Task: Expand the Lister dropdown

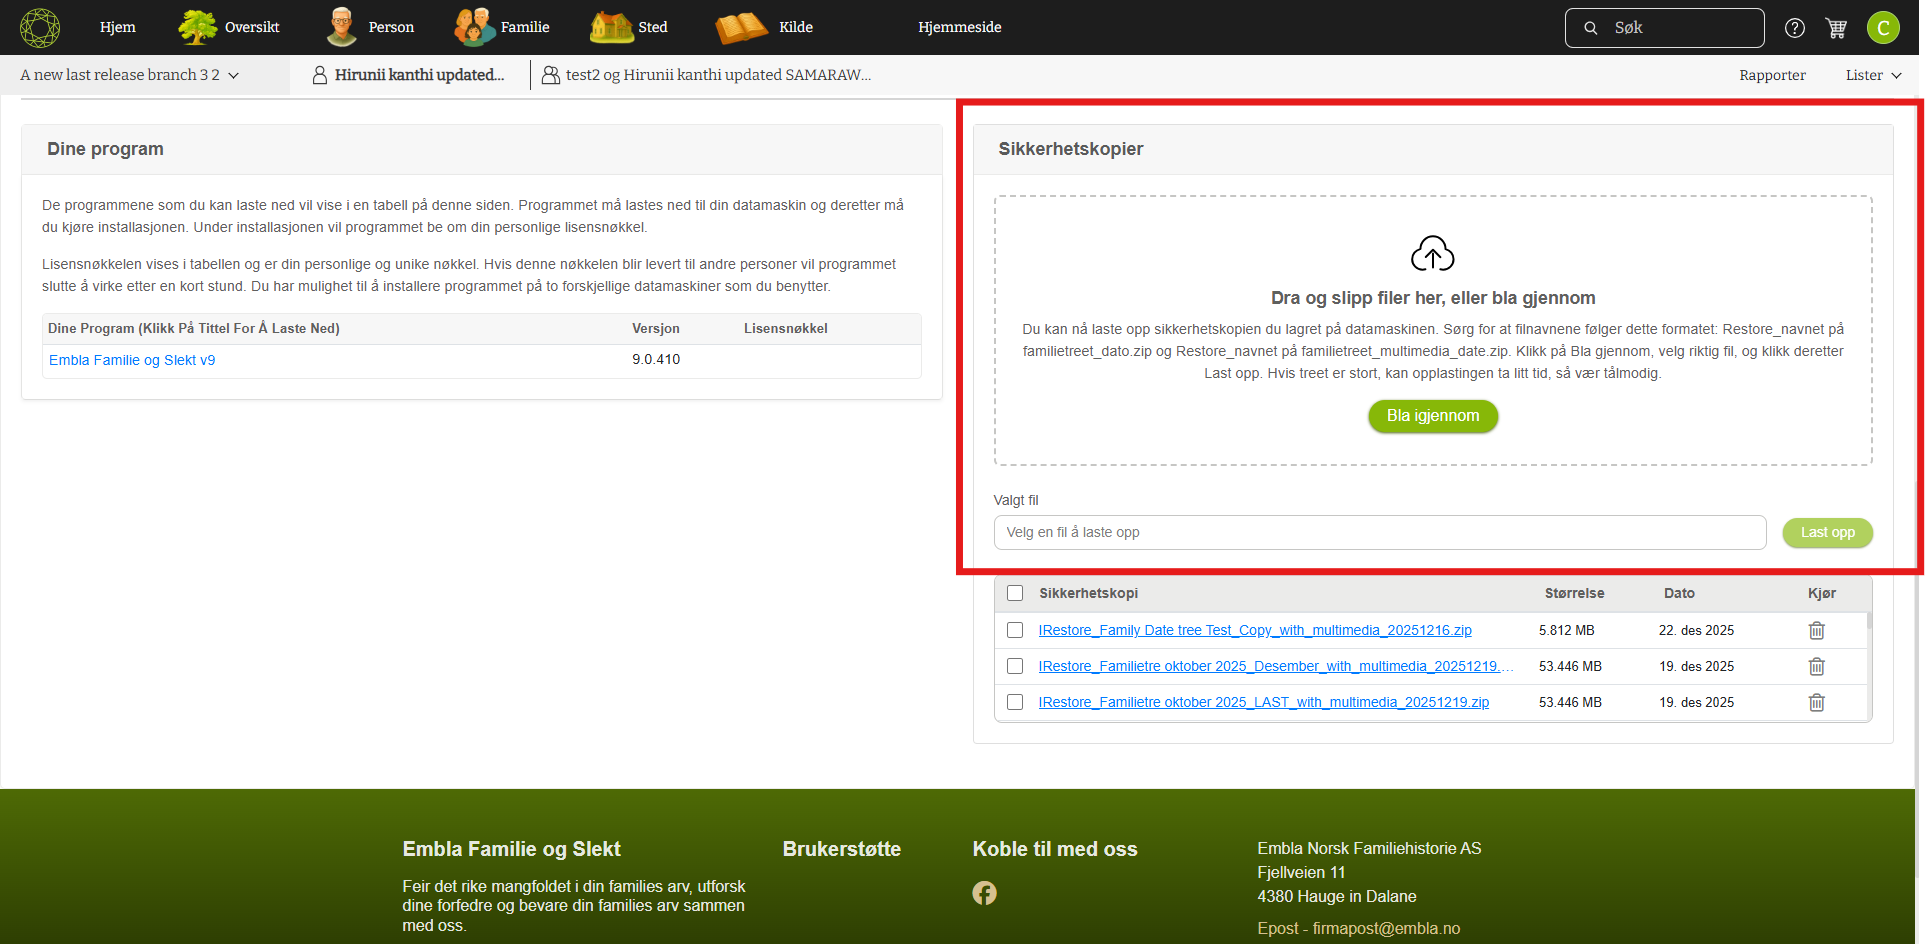Action: click(1872, 75)
